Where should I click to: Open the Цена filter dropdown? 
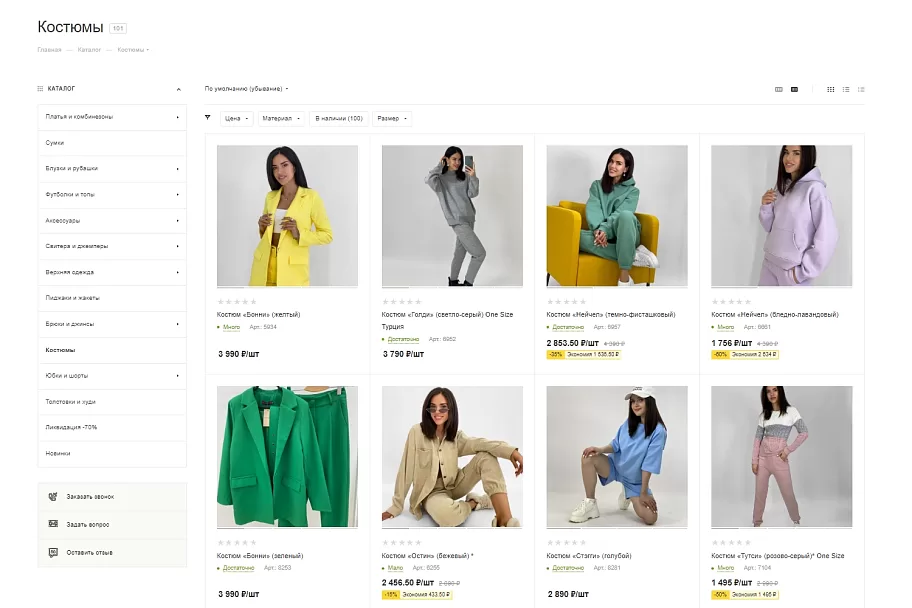[237, 119]
